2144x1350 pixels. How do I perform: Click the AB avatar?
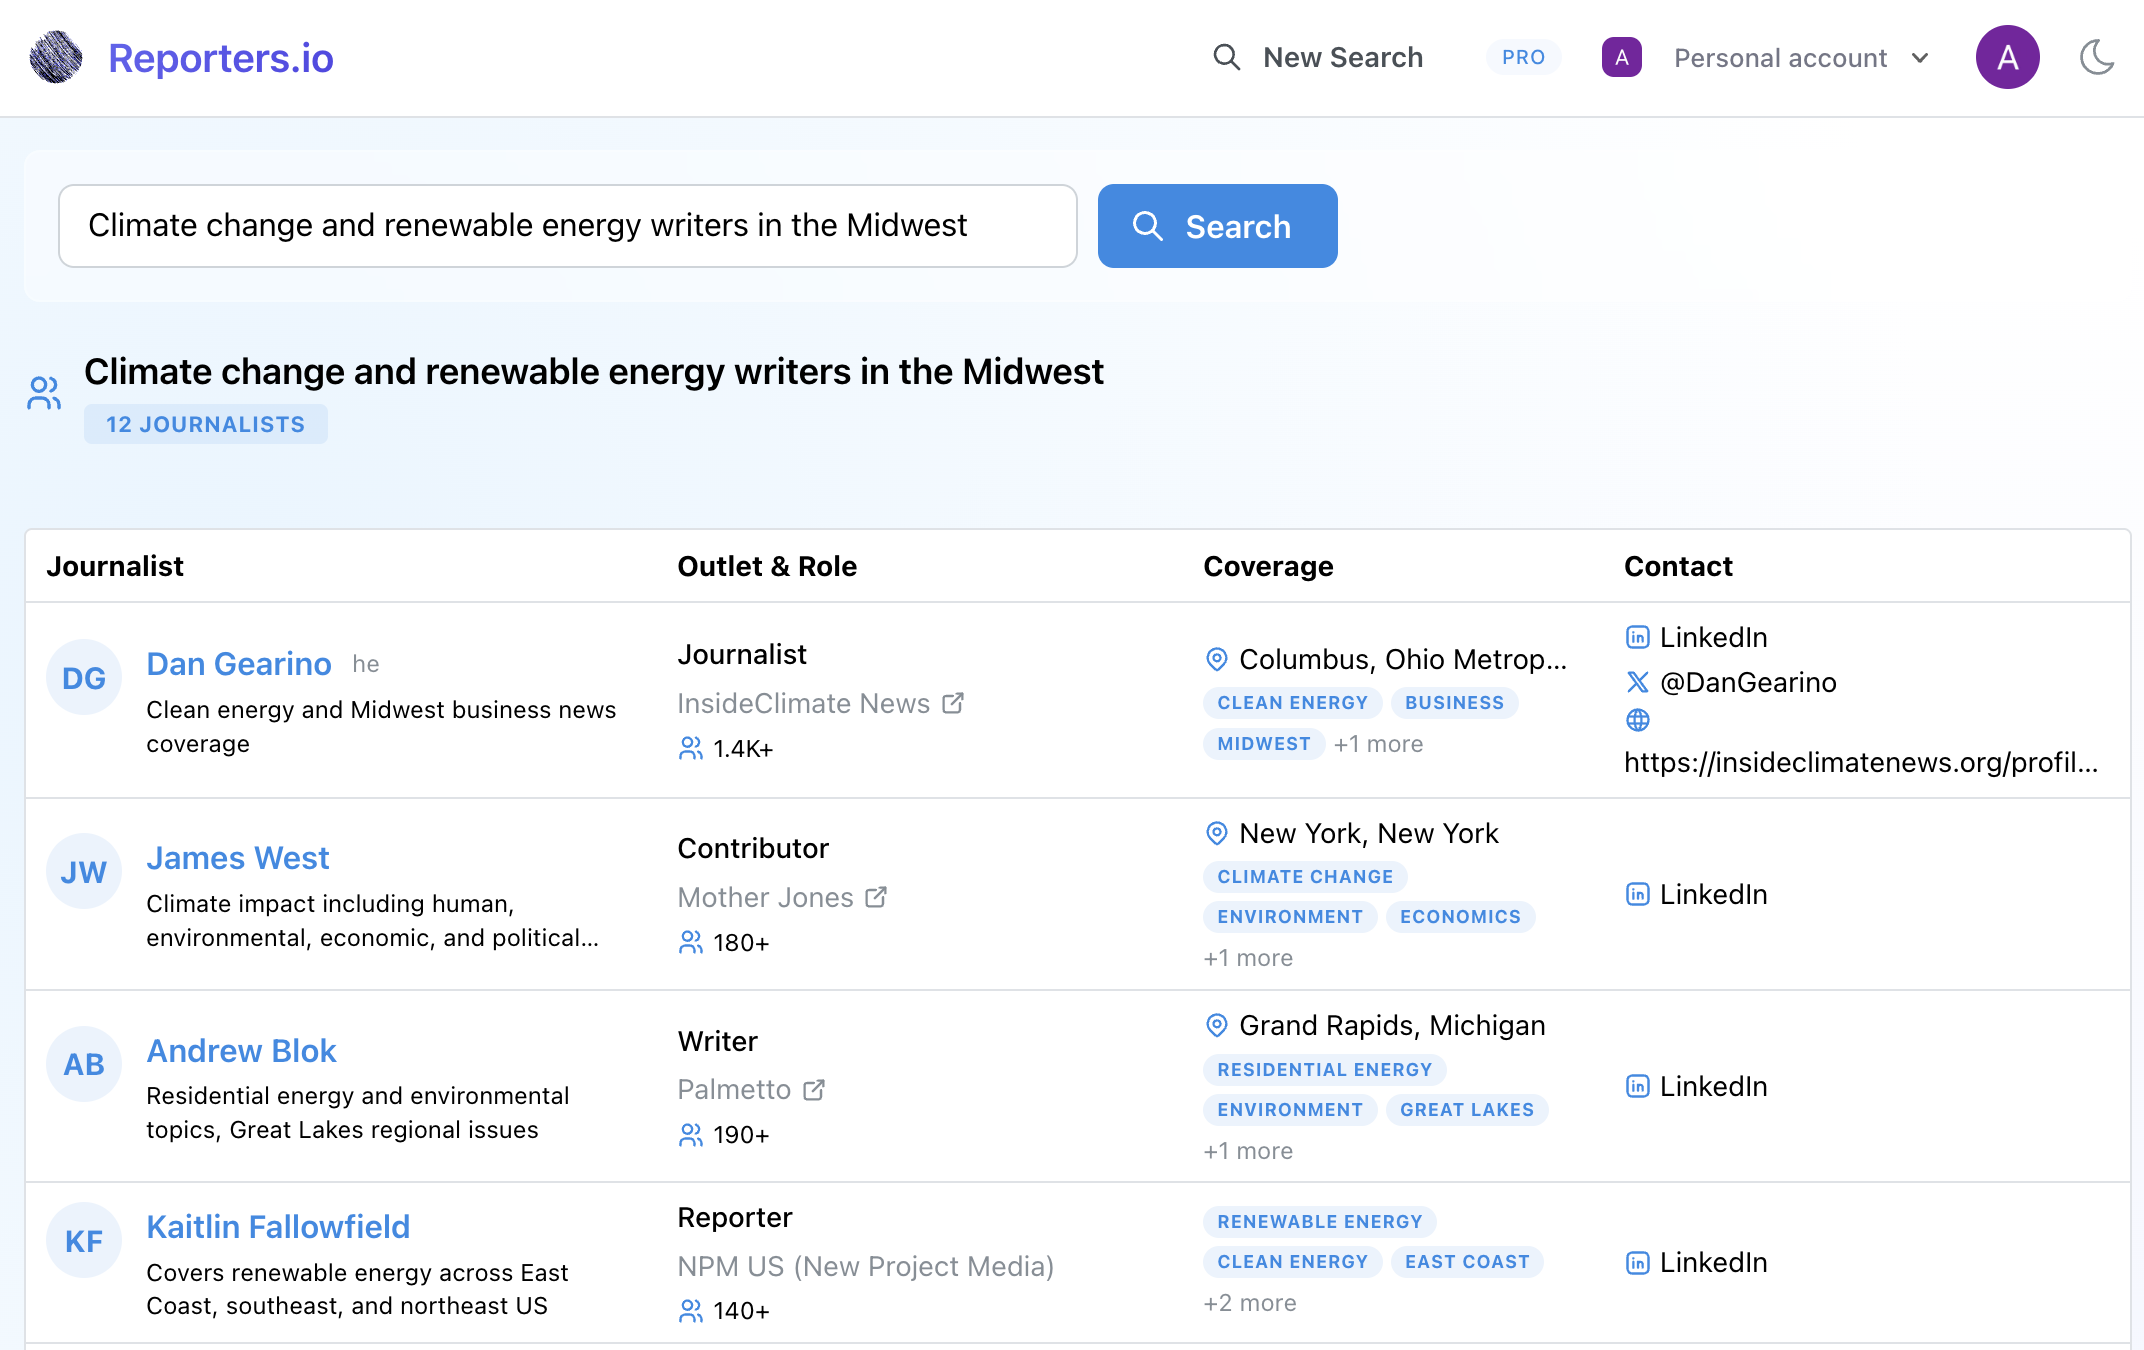[84, 1065]
